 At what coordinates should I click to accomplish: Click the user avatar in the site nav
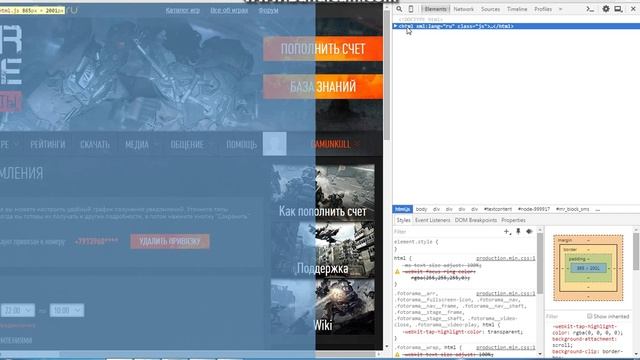coord(274,144)
